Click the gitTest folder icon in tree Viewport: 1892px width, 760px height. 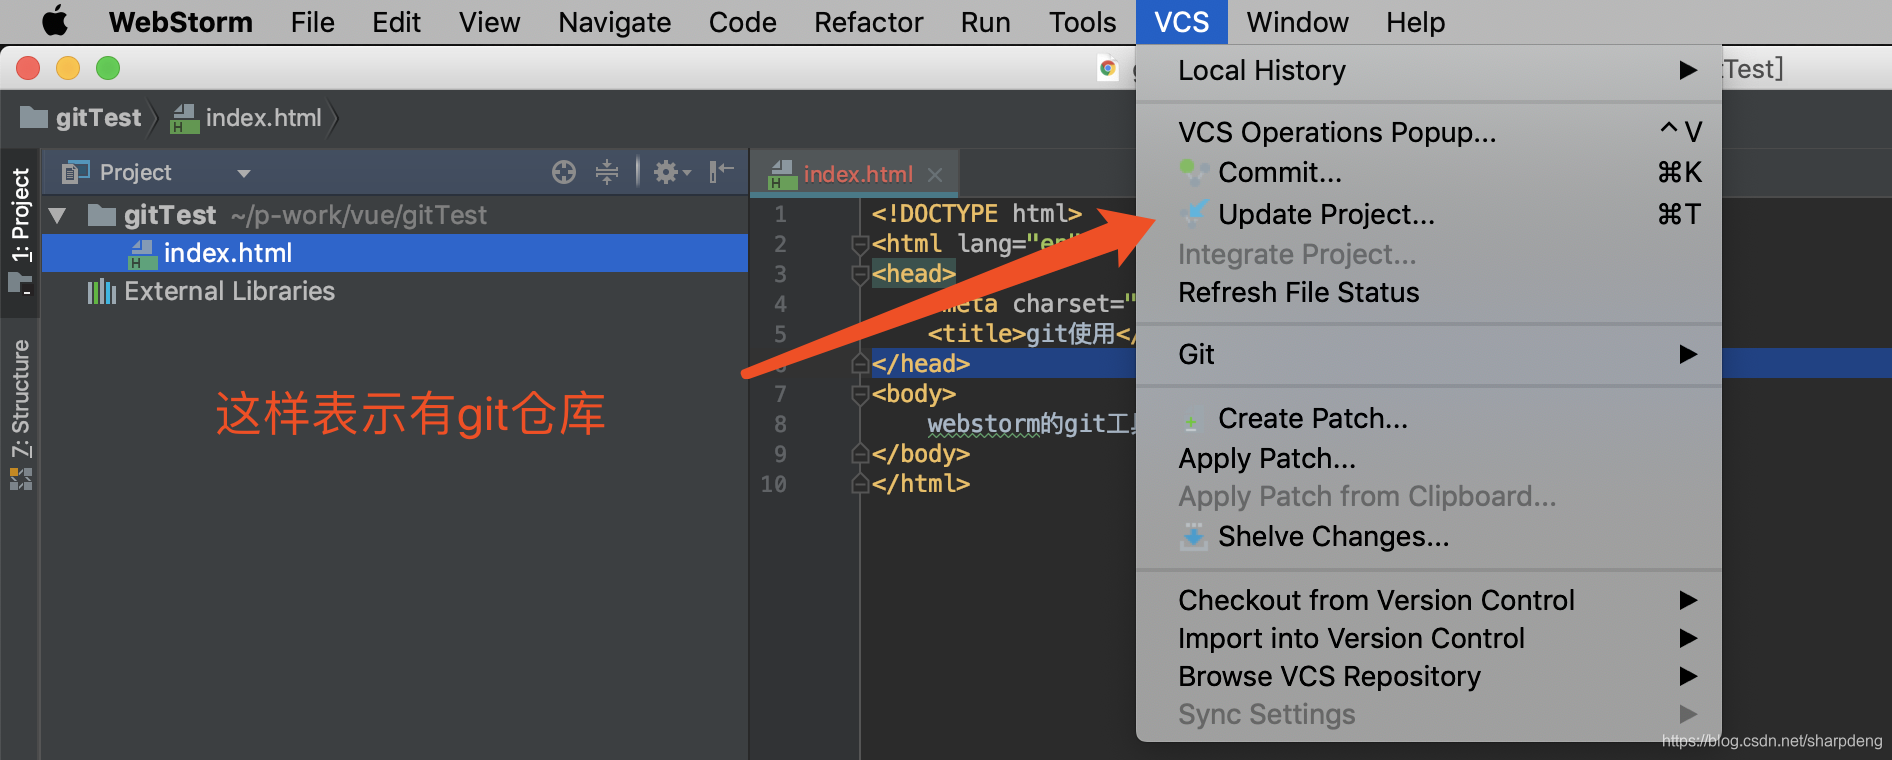101,214
